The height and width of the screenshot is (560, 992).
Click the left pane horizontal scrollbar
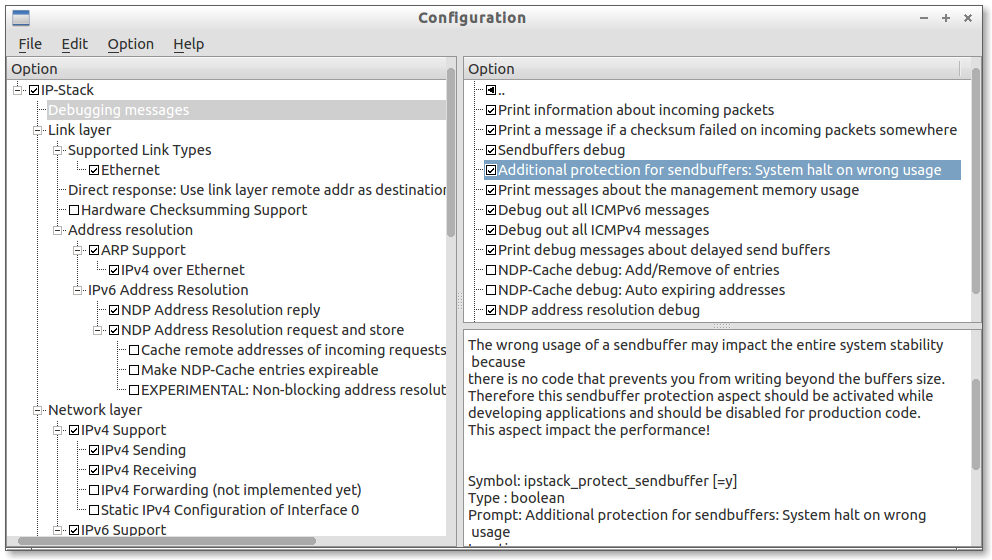(167, 541)
